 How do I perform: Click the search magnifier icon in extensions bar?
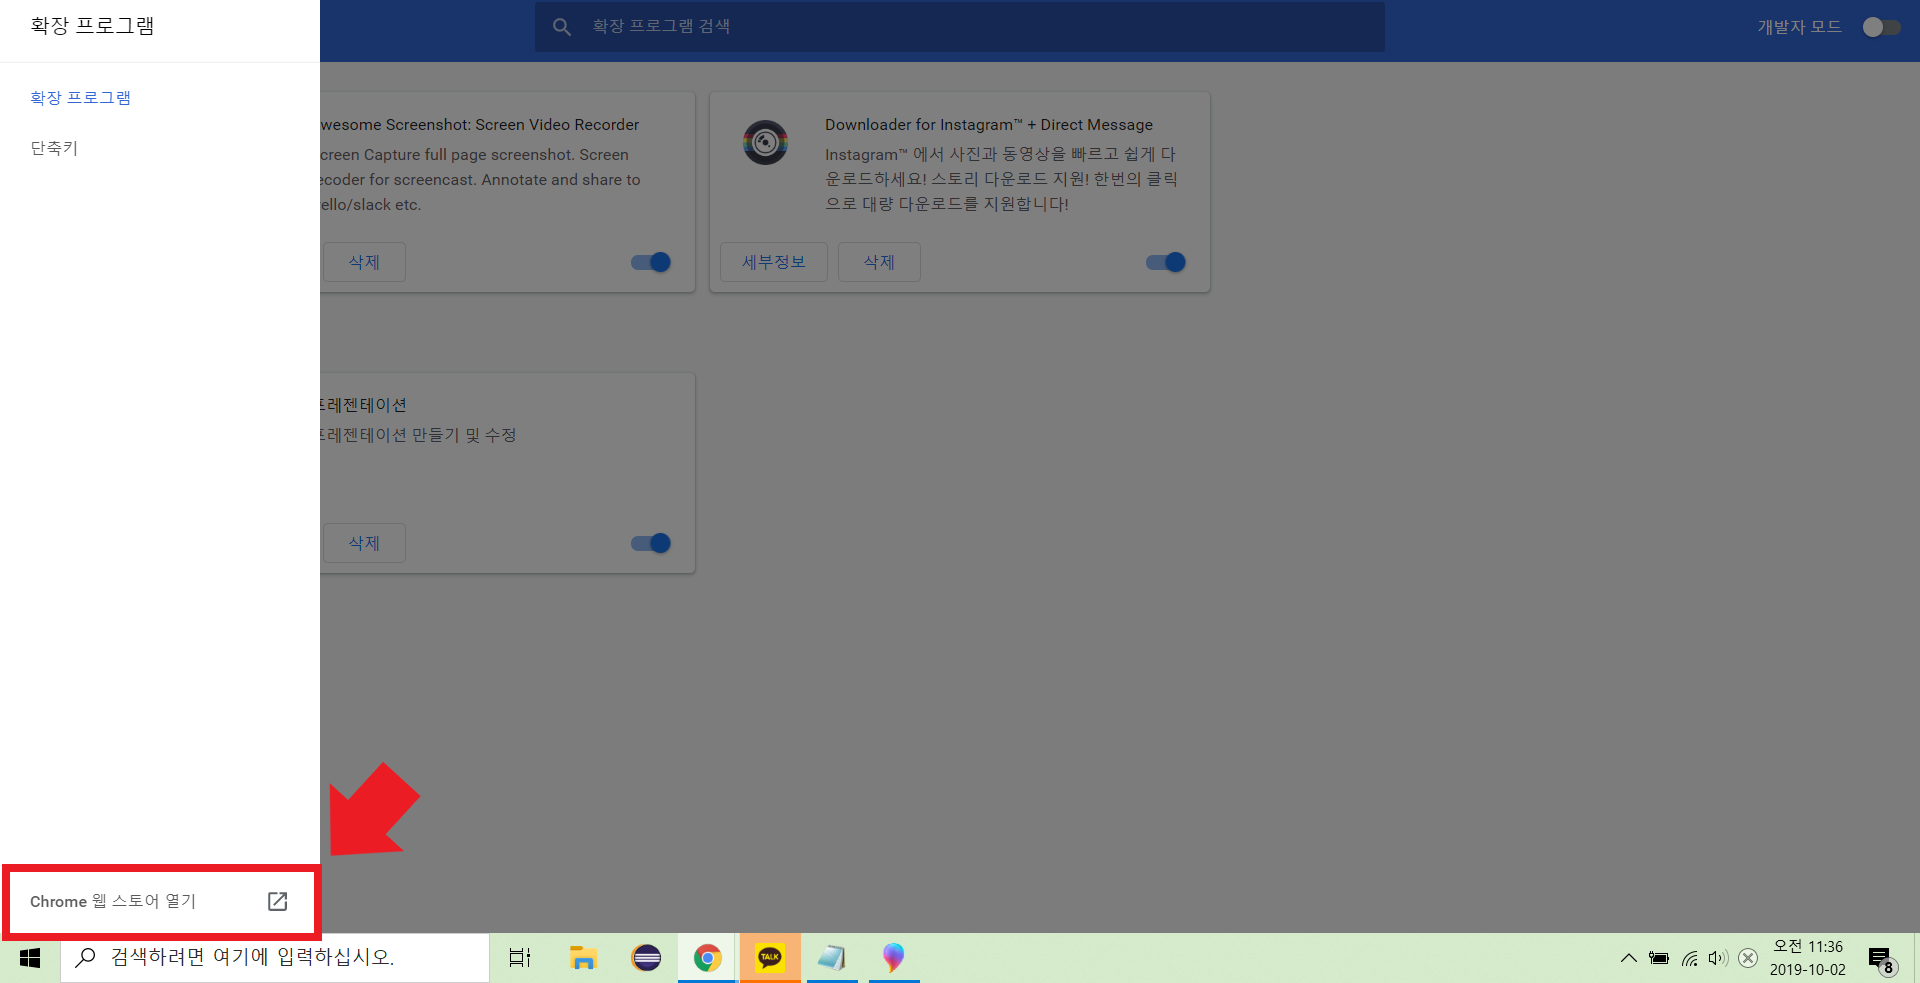tap(562, 27)
